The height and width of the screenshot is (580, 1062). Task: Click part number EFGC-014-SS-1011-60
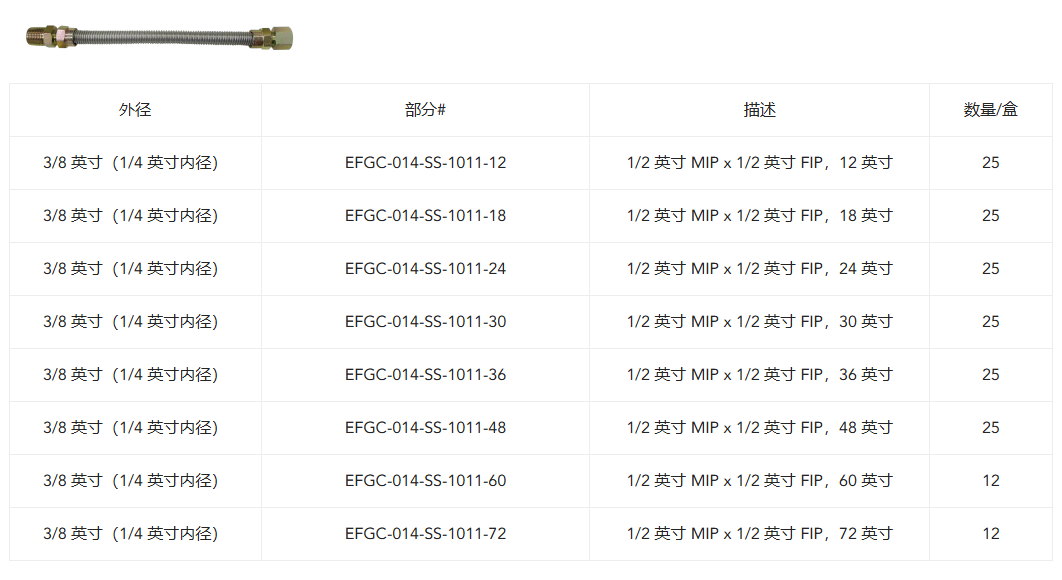tap(425, 480)
